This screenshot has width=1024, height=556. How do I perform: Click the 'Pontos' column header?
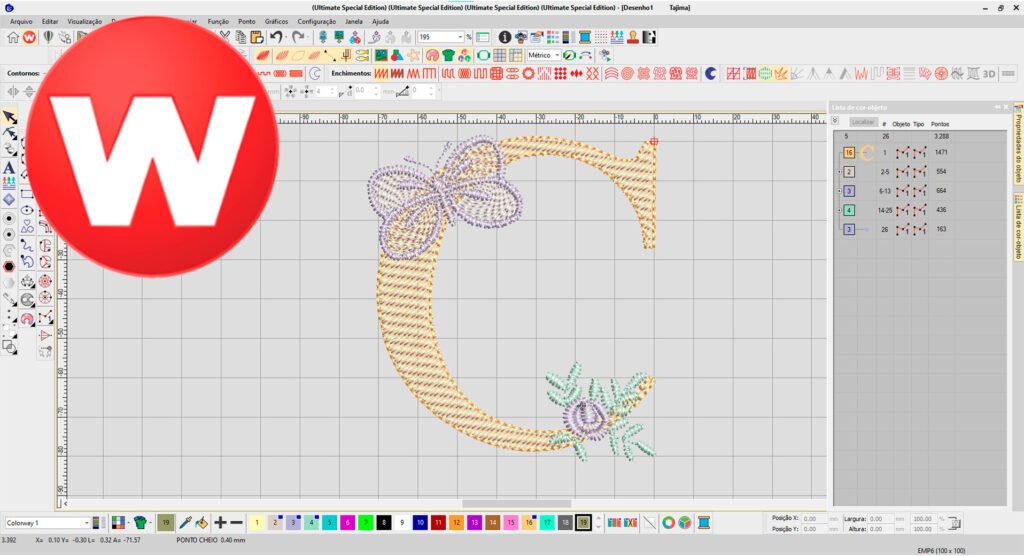940,124
